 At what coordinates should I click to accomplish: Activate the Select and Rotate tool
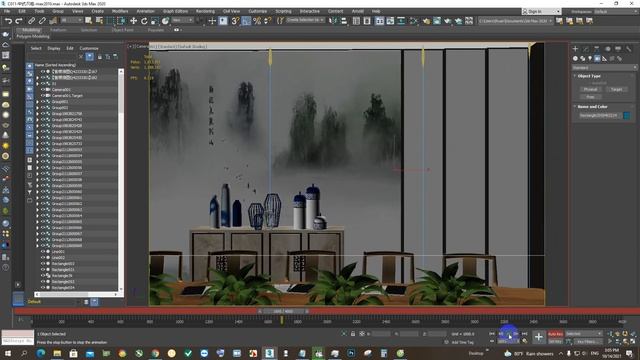[144, 20]
